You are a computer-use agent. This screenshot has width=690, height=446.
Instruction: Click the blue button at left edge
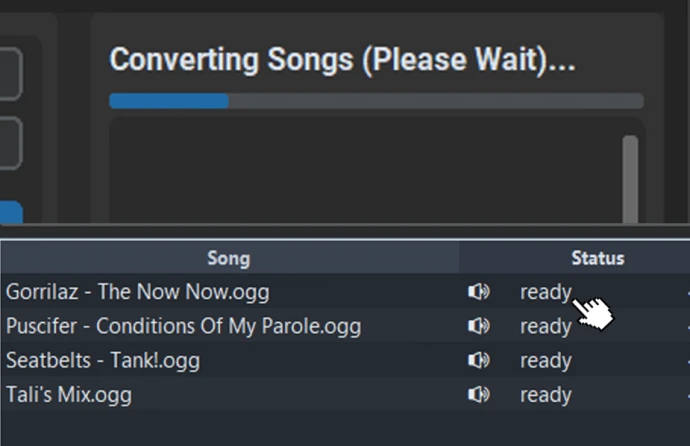10,213
